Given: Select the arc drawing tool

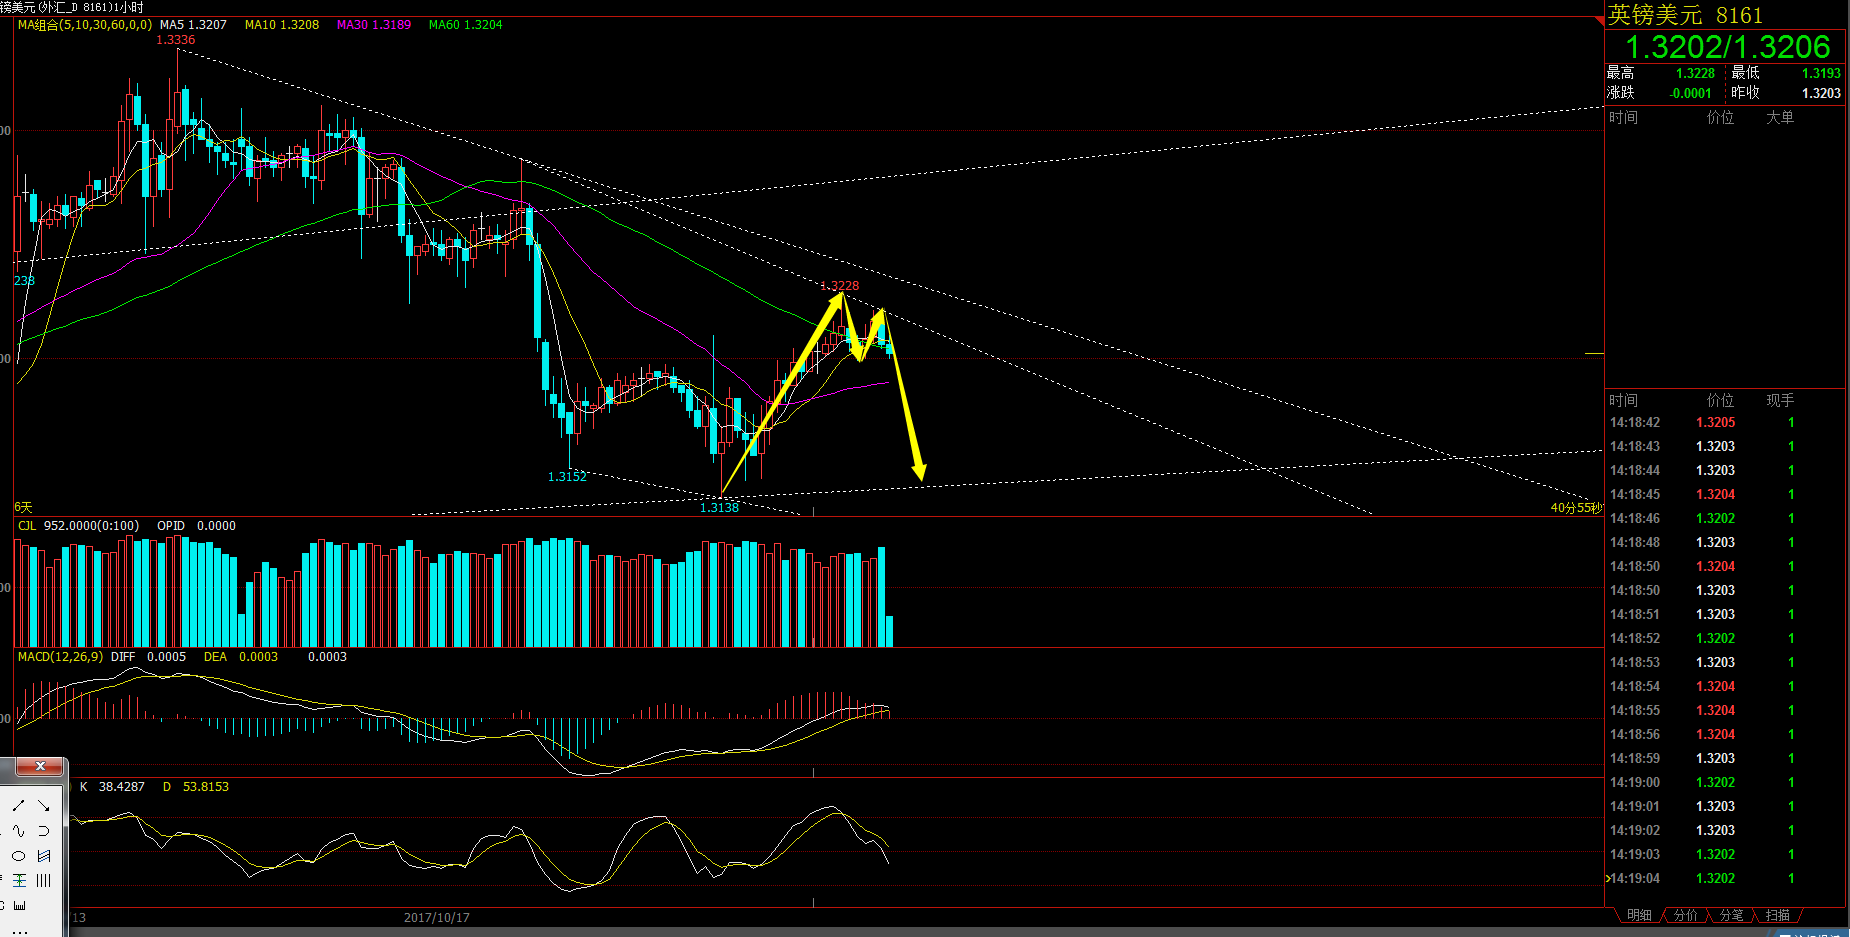Looking at the screenshot, I should pos(43,830).
